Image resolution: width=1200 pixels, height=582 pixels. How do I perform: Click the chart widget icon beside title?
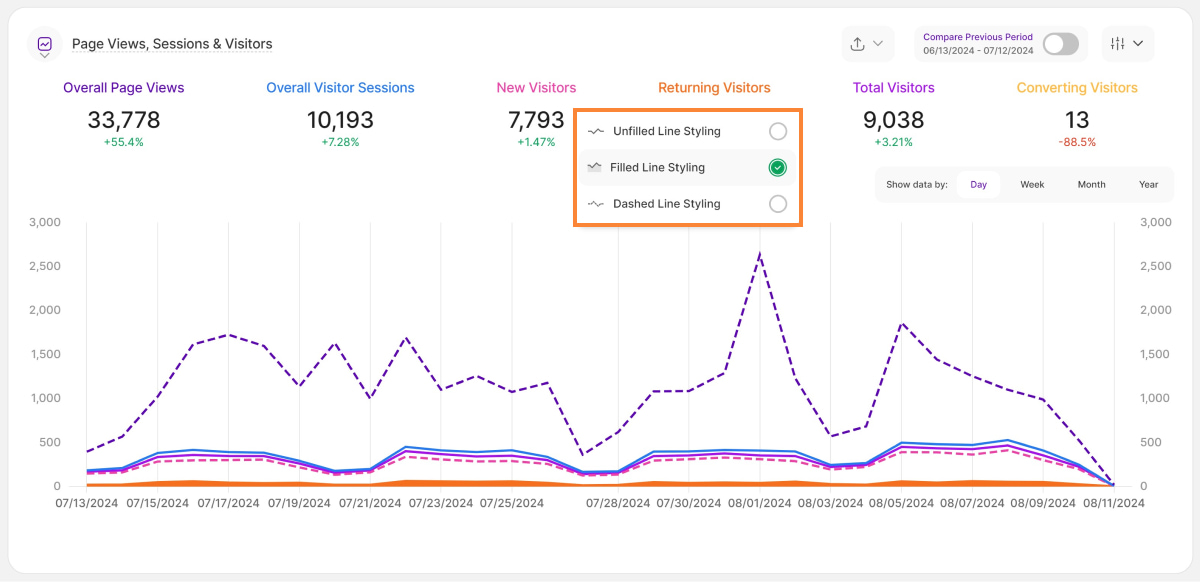(x=45, y=44)
